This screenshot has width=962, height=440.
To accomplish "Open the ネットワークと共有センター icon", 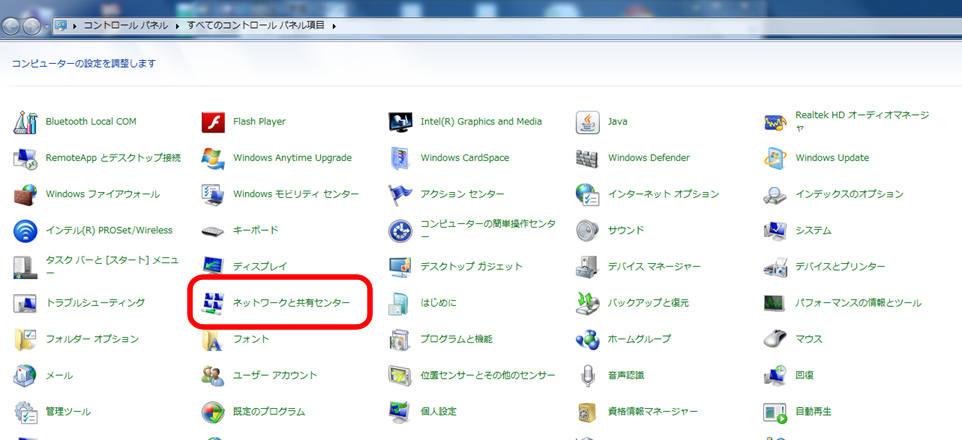I will (x=213, y=303).
